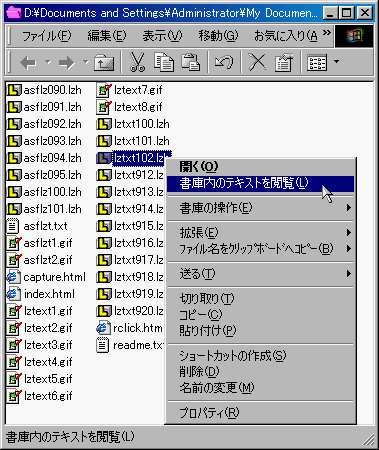
Task: Choose コピー(C) in context menu
Action: pyautogui.click(x=260, y=315)
